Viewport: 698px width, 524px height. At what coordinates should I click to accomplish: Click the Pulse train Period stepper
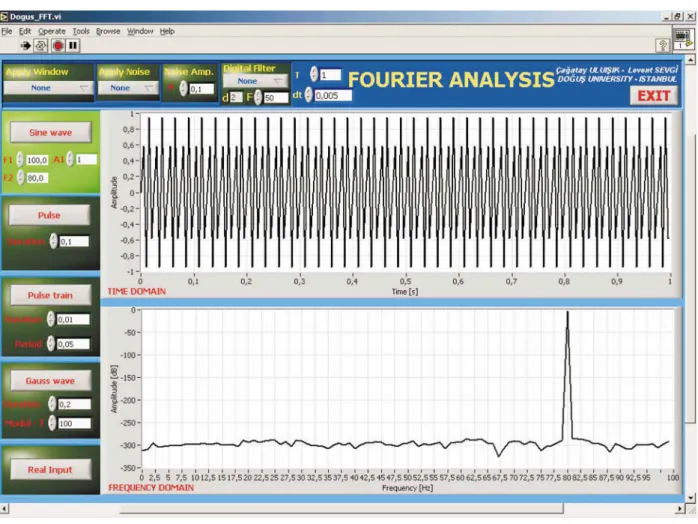pos(51,343)
